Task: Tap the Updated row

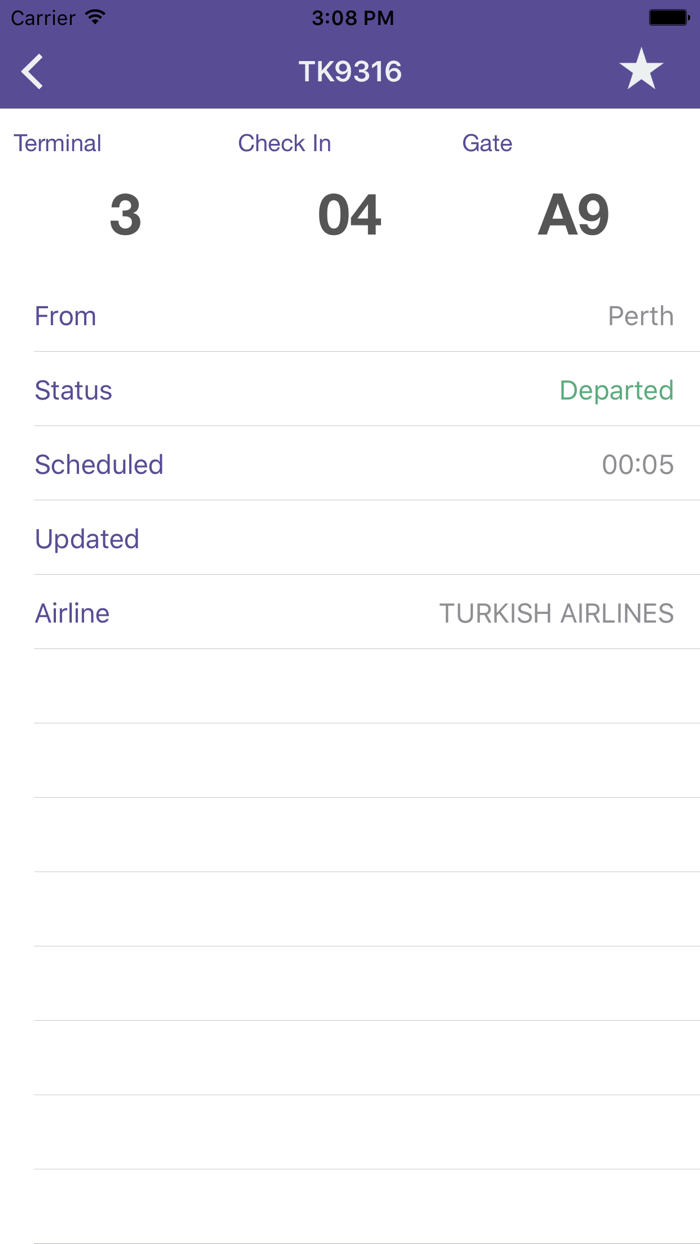Action: (x=350, y=538)
